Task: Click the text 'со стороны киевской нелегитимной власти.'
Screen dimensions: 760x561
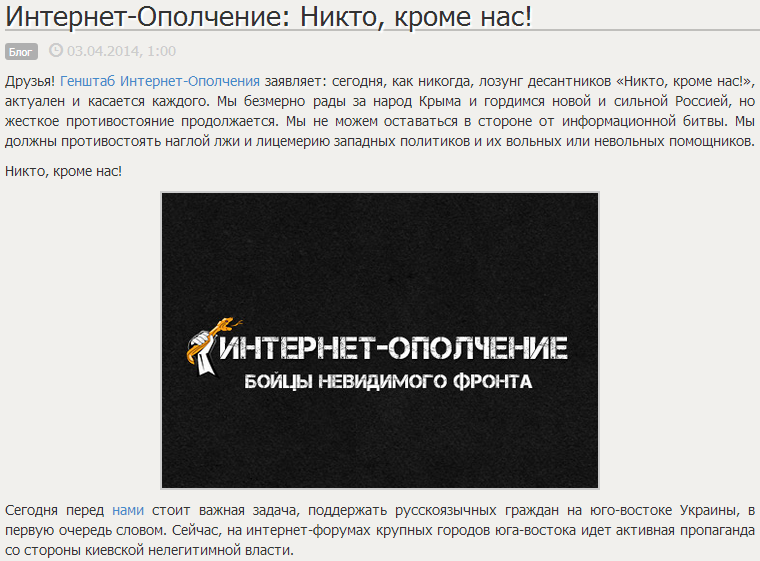Action: (149, 551)
